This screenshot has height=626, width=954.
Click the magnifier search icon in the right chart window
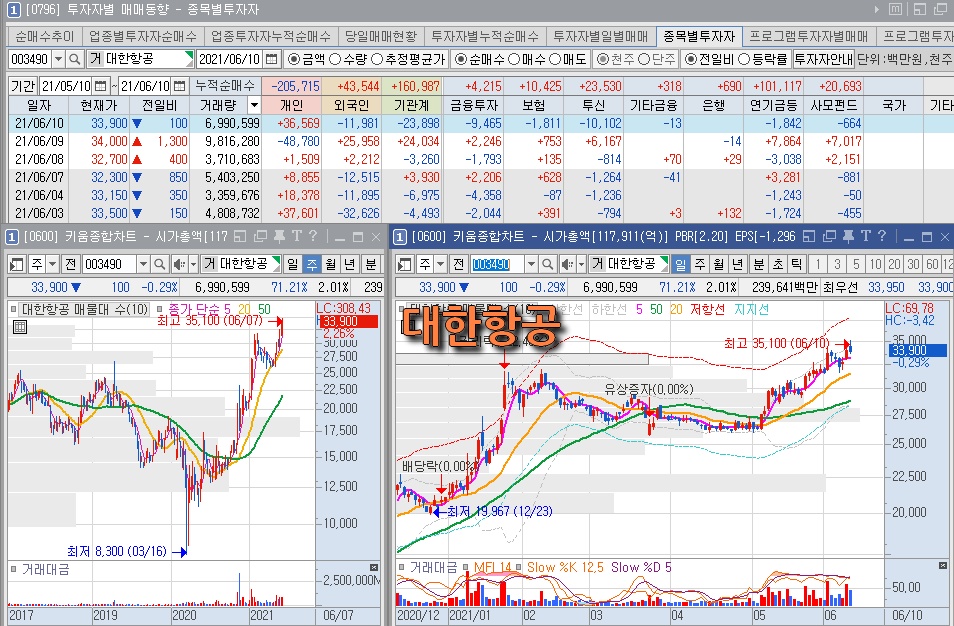pyautogui.click(x=548, y=264)
